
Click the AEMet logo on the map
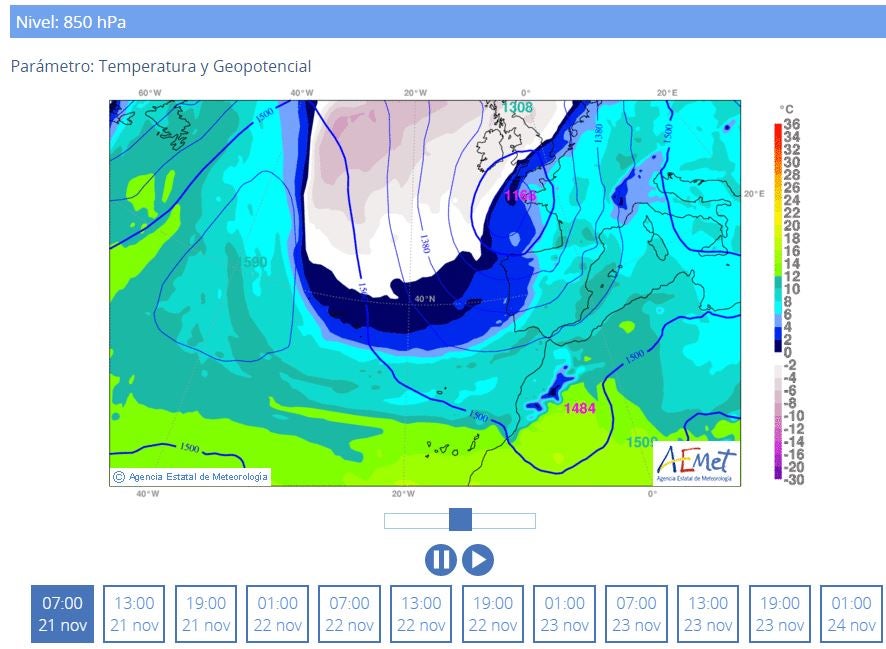pos(696,465)
